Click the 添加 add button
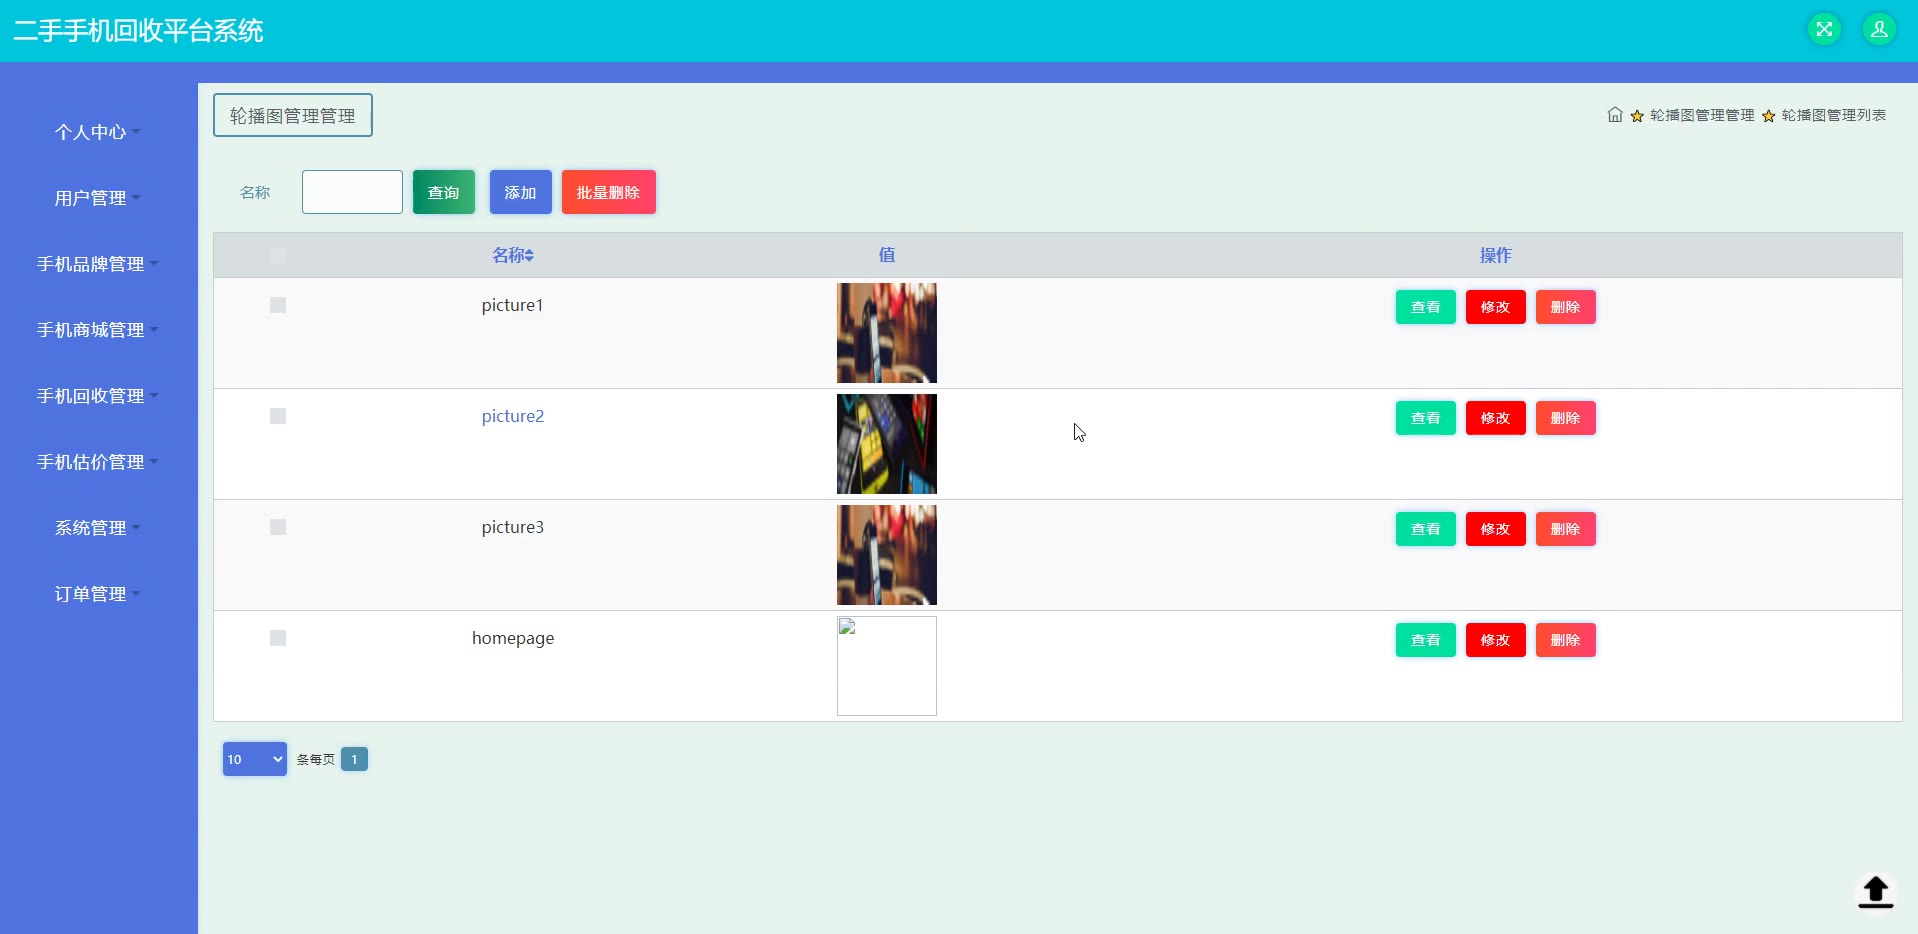The image size is (1918, 934). pyautogui.click(x=521, y=192)
